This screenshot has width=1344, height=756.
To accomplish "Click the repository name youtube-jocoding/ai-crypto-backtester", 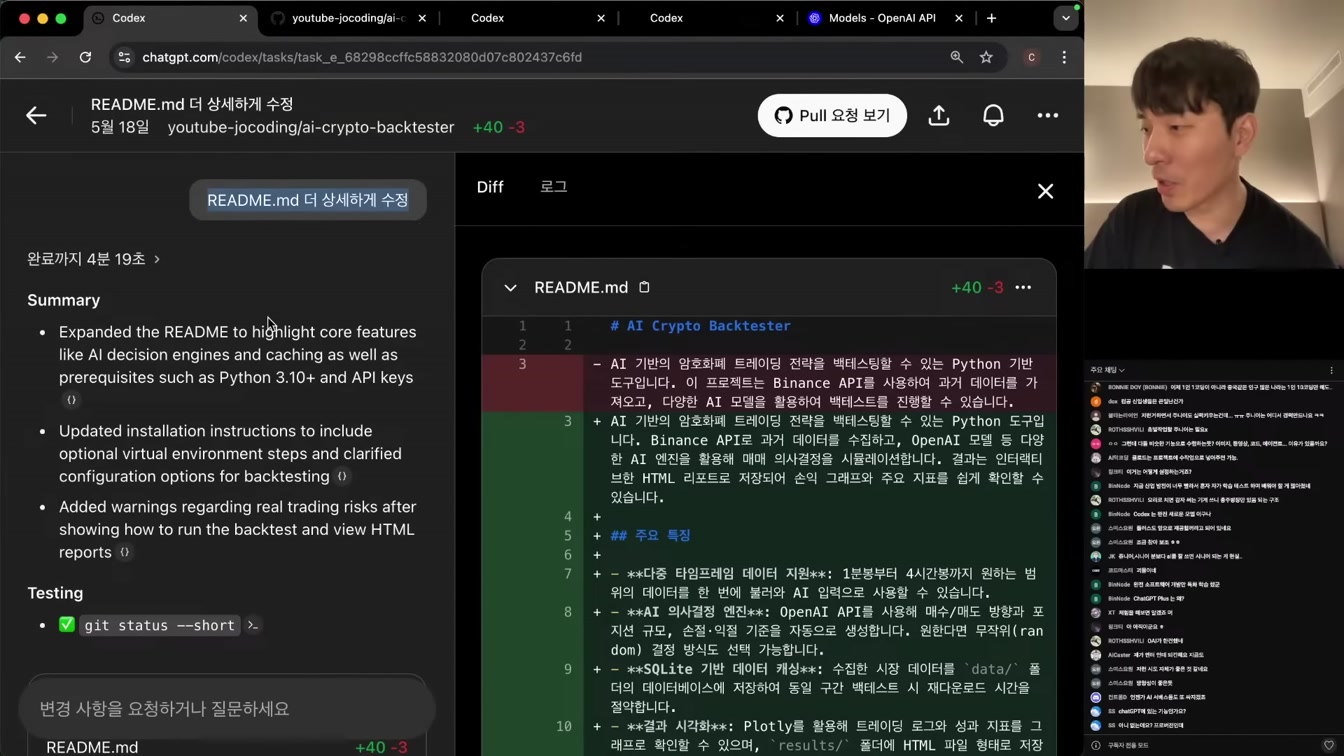I will pos(311,127).
